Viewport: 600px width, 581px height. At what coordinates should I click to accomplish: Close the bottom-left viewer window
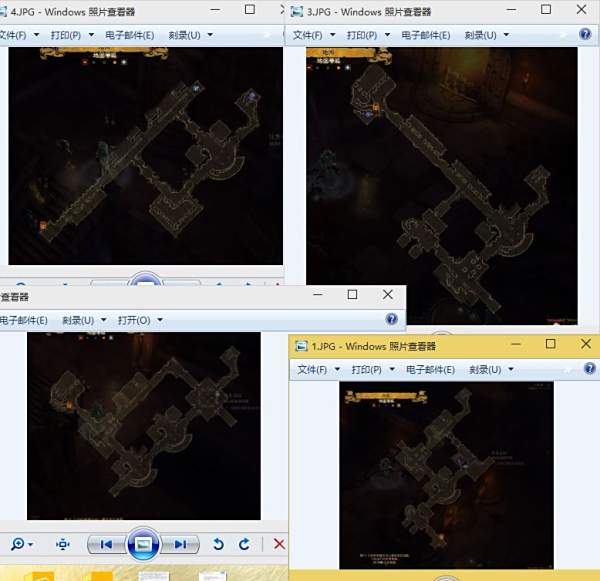pos(388,294)
